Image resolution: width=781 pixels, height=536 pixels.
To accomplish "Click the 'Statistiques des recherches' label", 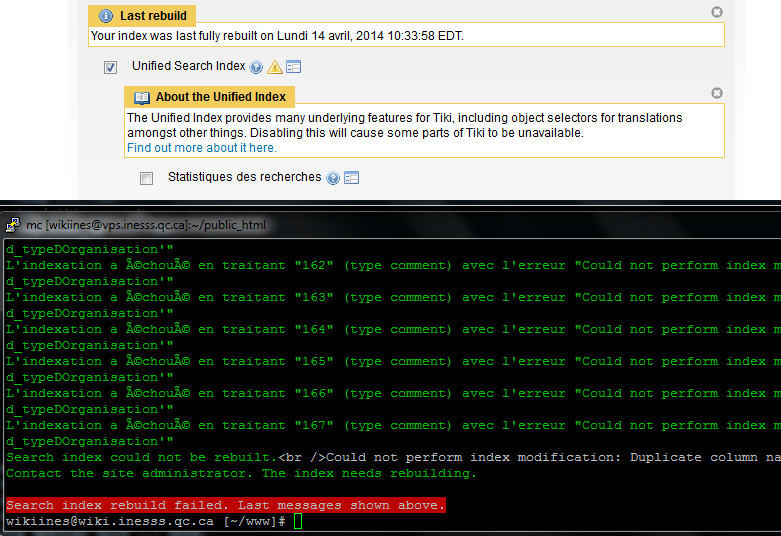I will tap(245, 177).
